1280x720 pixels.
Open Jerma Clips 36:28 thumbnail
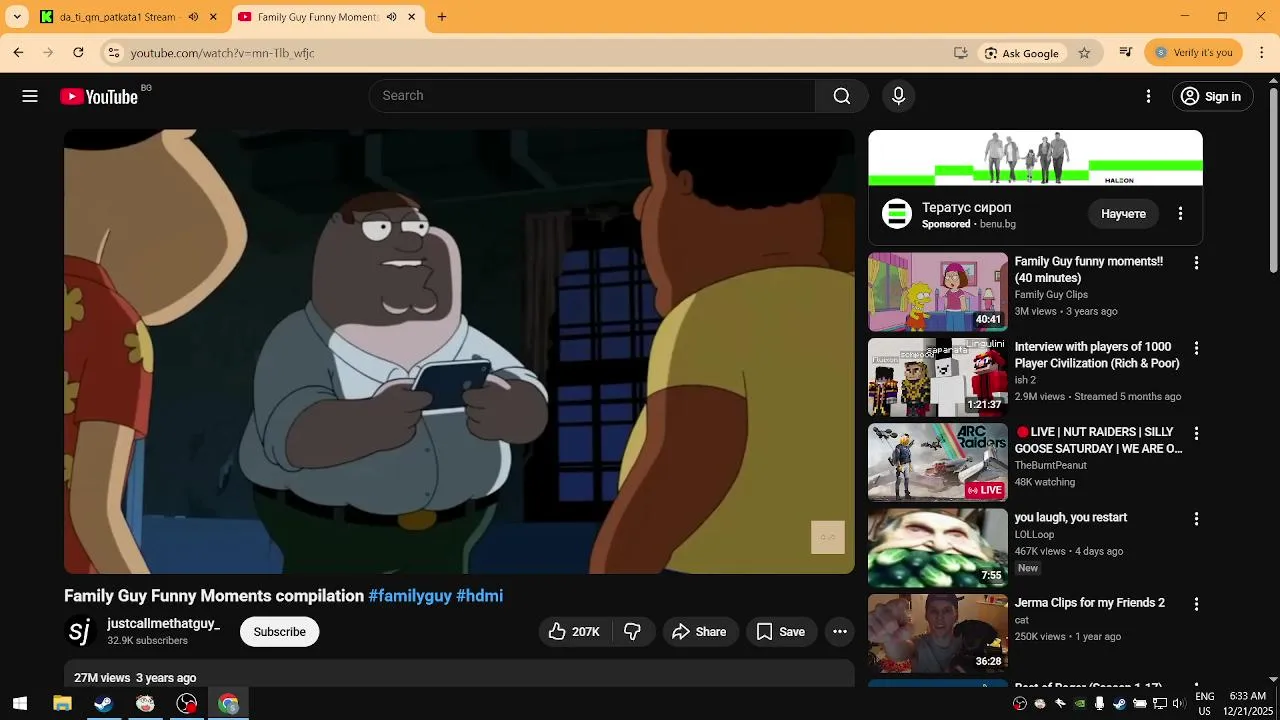(x=938, y=634)
